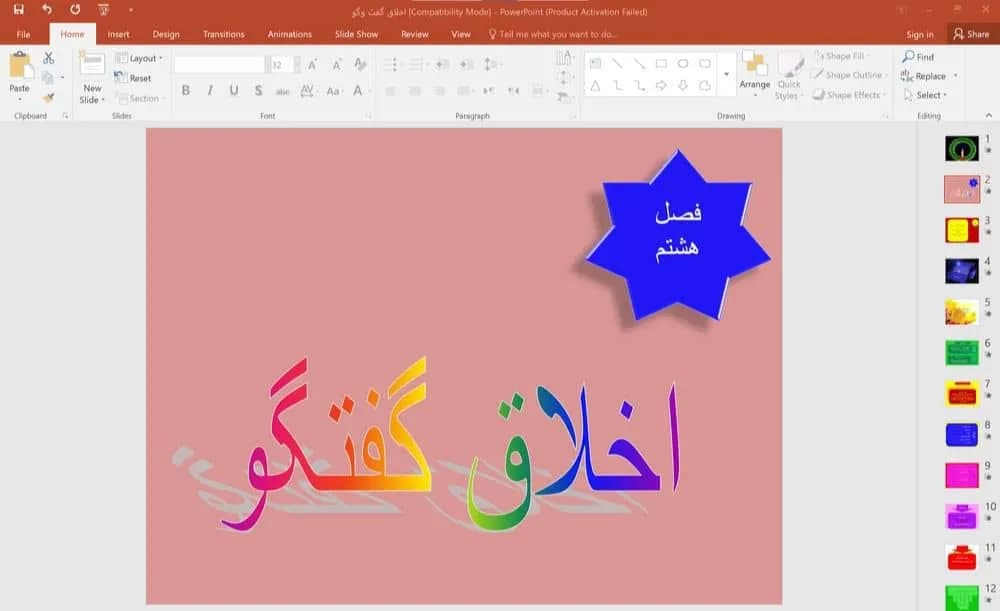Open Bullets list dropdown
Screen dimensions: 1000x611
click(x=392, y=64)
